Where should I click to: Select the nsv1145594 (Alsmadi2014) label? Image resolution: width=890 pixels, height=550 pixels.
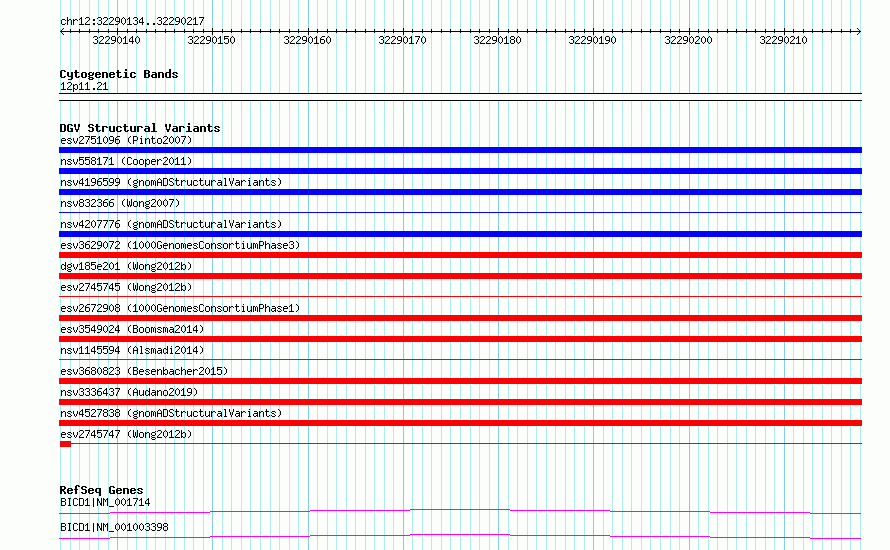tap(132, 350)
